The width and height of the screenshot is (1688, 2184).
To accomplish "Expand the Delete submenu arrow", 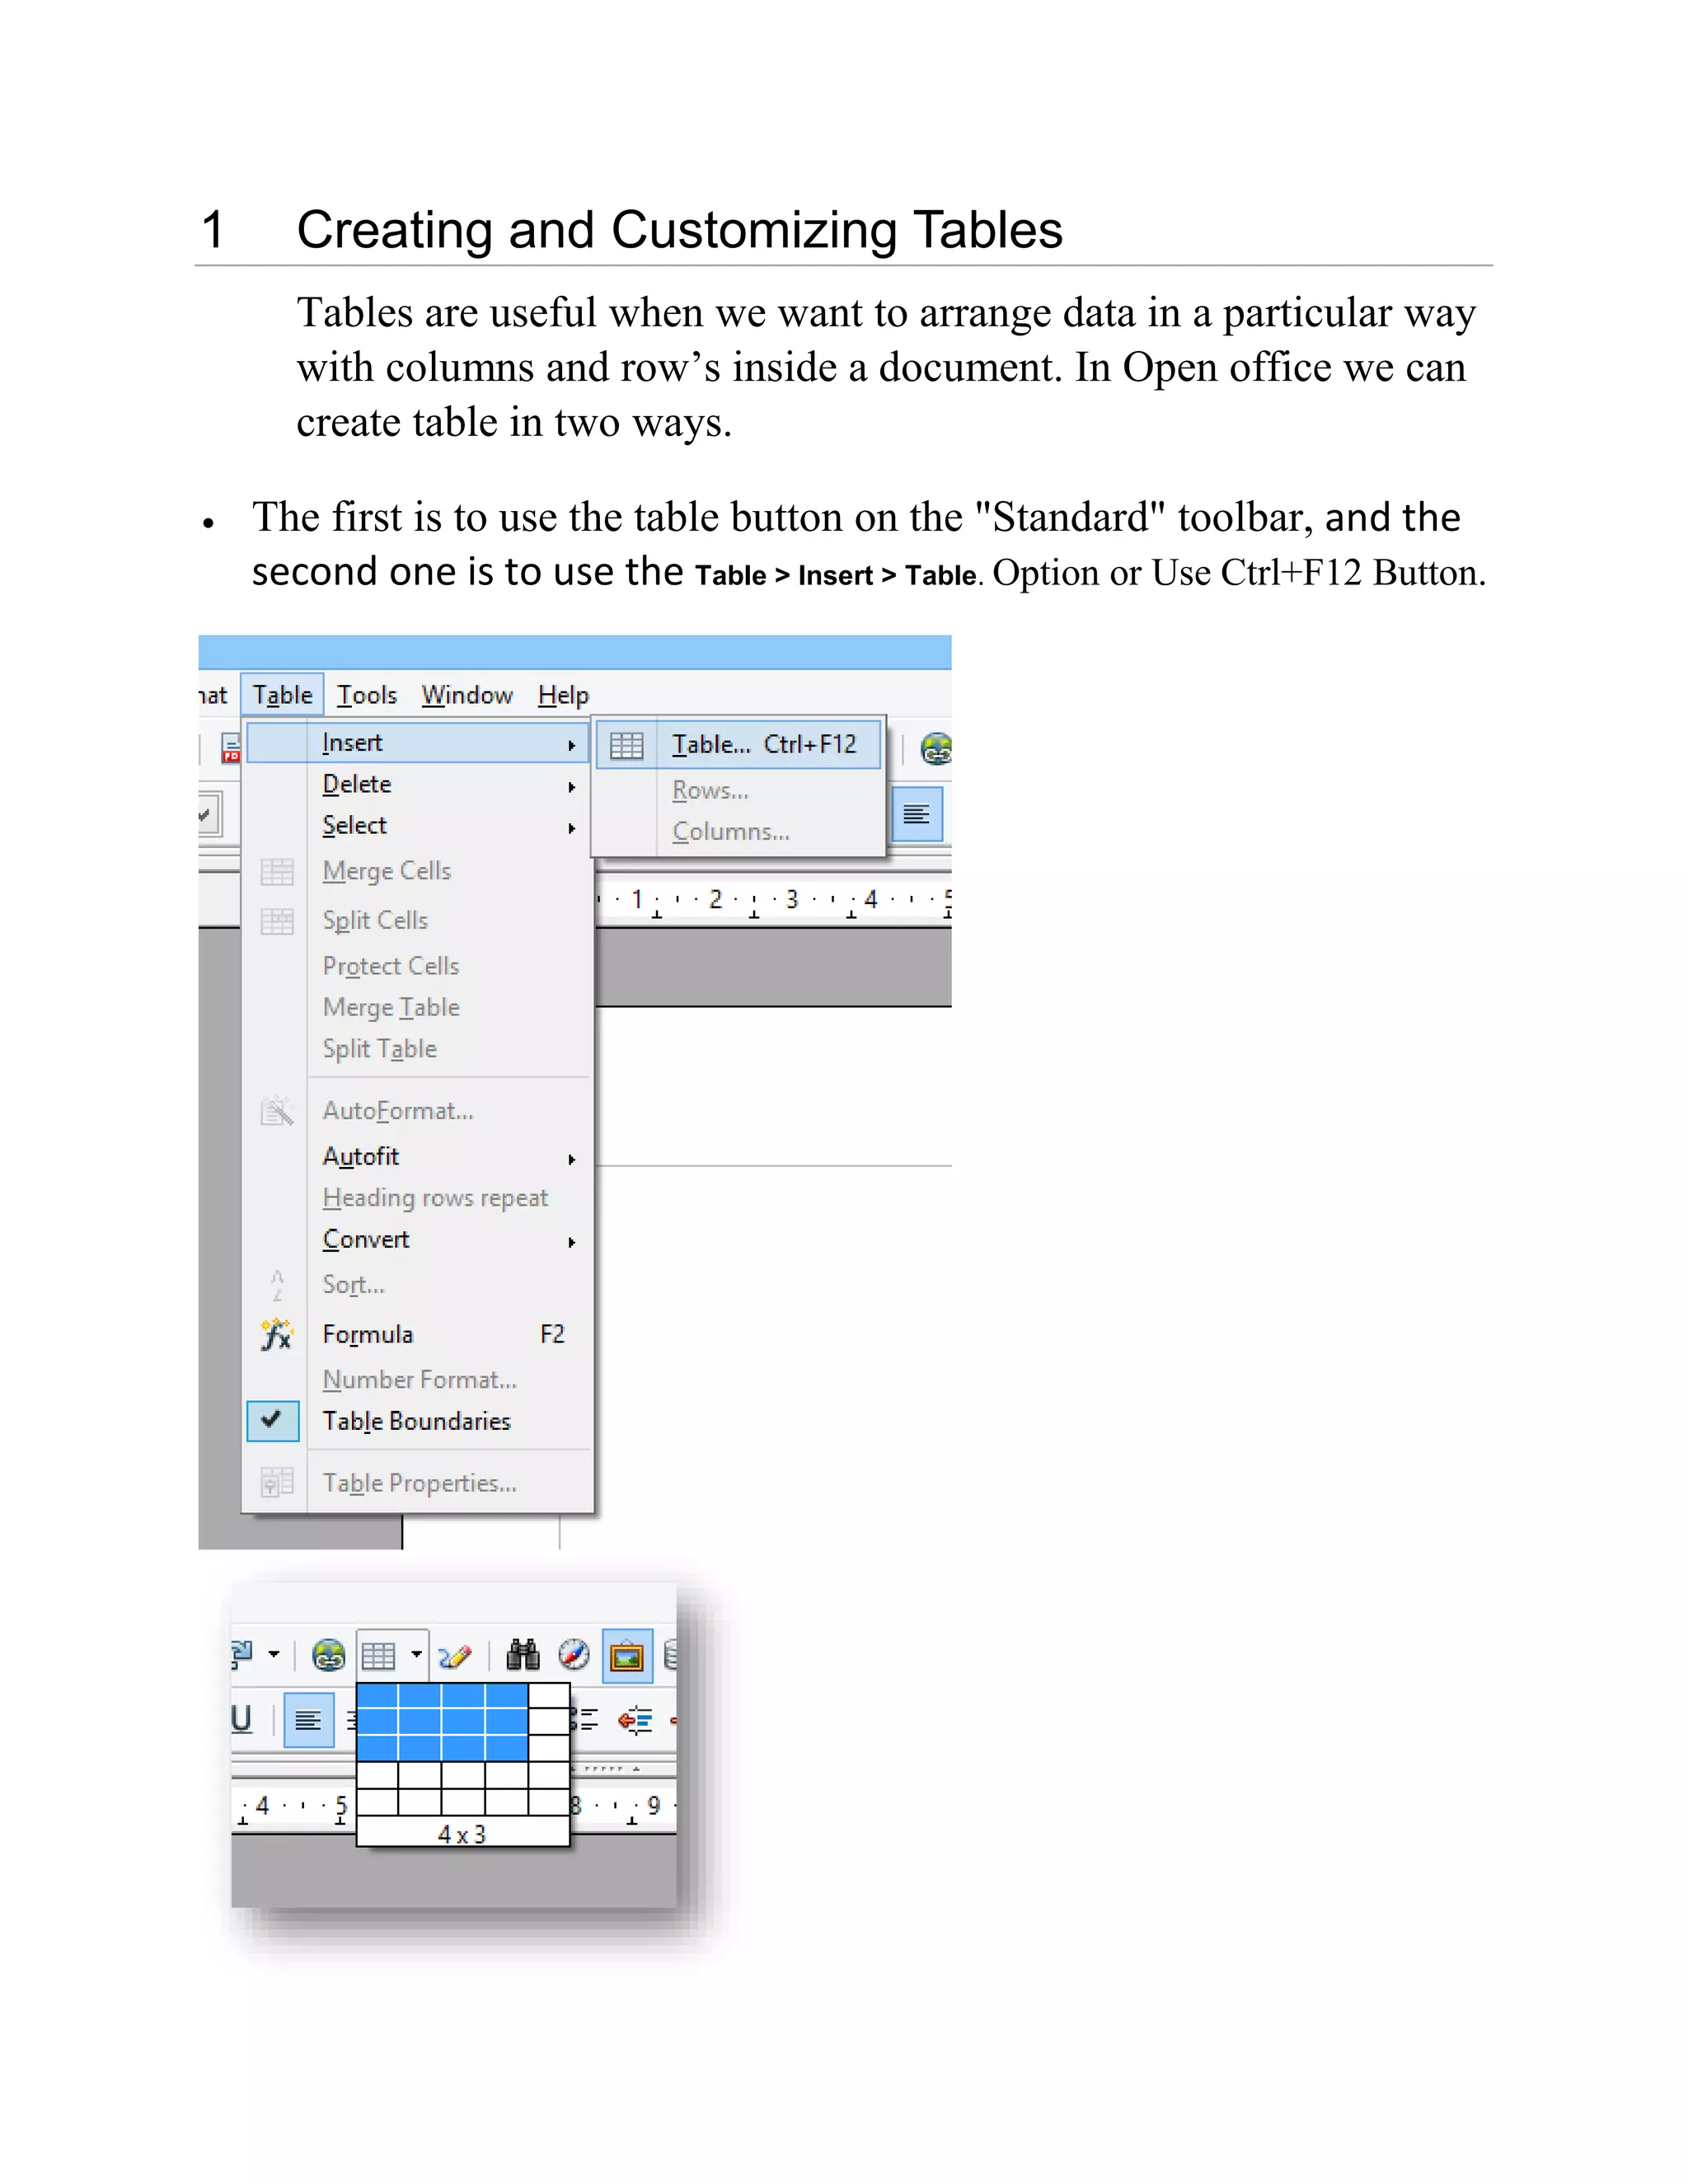I will tap(572, 787).
